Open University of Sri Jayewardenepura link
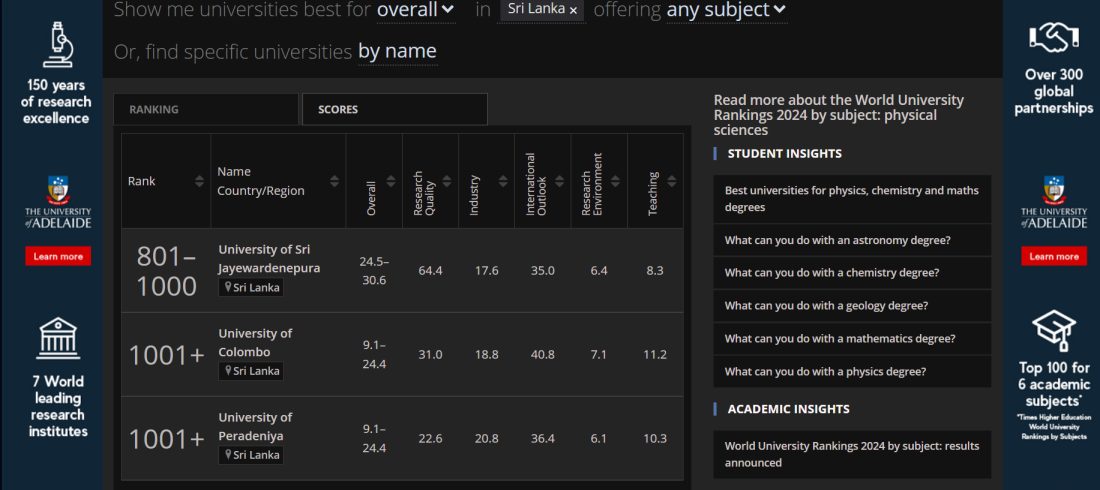Image resolution: width=1100 pixels, height=490 pixels. tap(268, 258)
